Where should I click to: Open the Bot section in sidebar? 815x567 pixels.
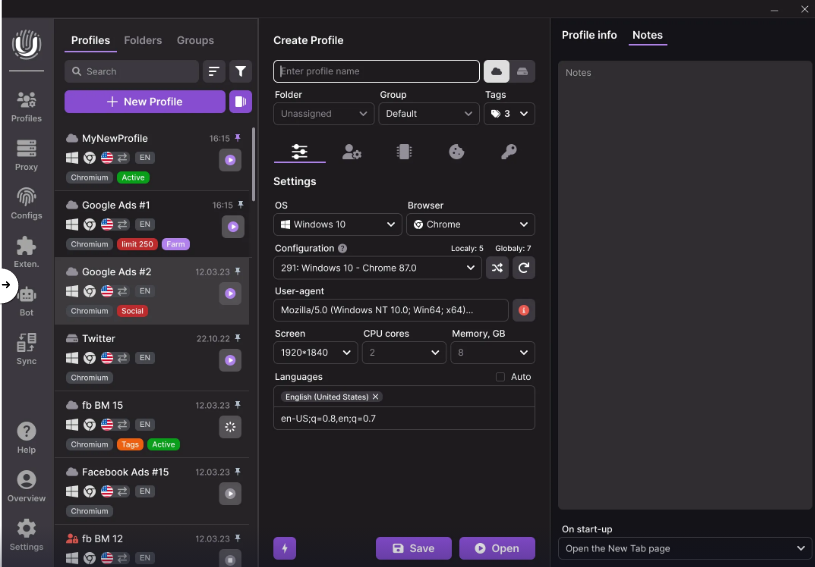coord(26,300)
